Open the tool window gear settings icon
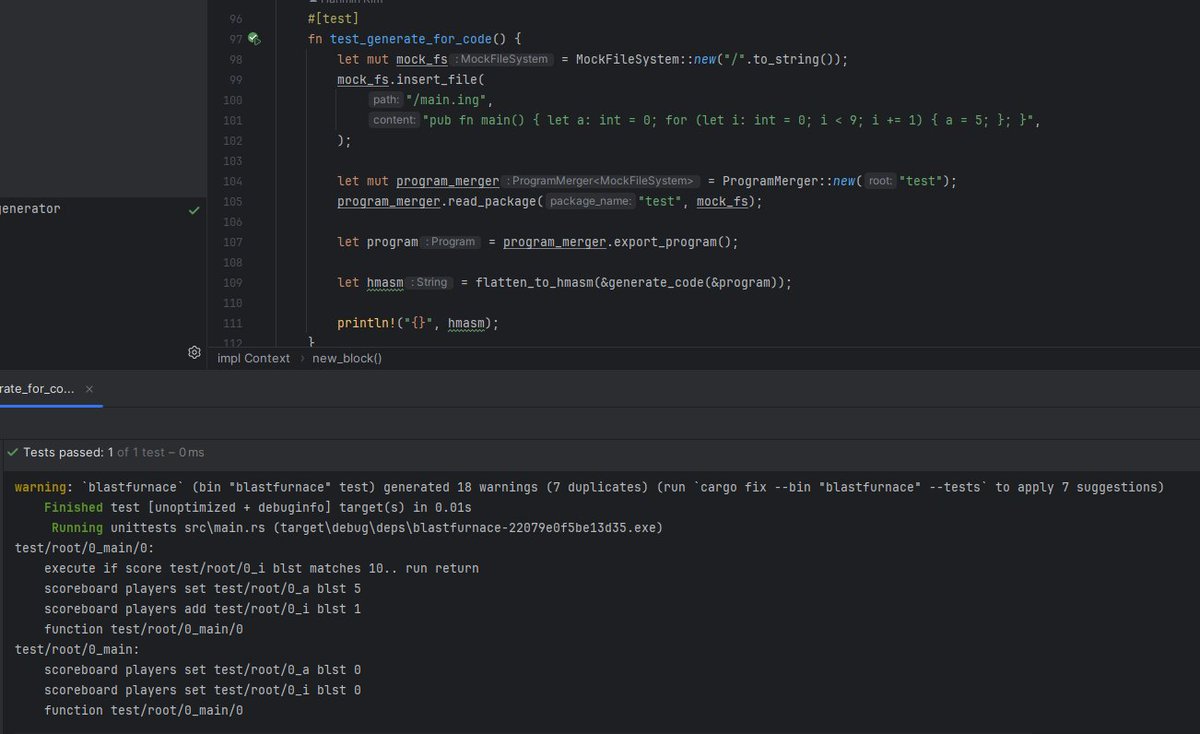 (x=195, y=352)
